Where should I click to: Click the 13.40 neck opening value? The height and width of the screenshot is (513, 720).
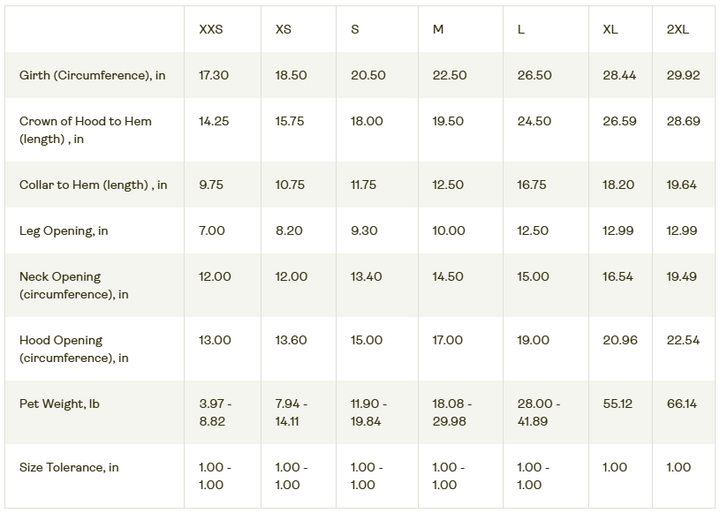pos(367,276)
